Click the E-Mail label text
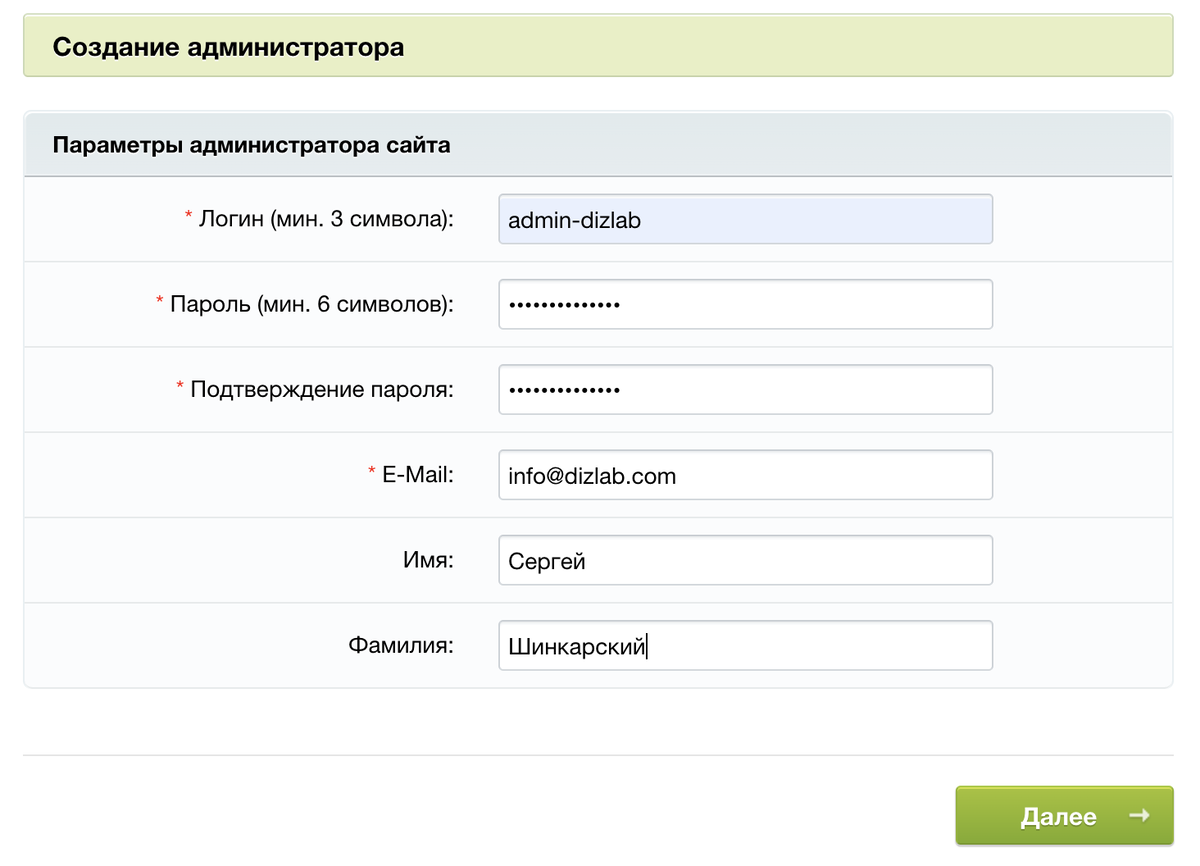1200x866 pixels. [418, 475]
